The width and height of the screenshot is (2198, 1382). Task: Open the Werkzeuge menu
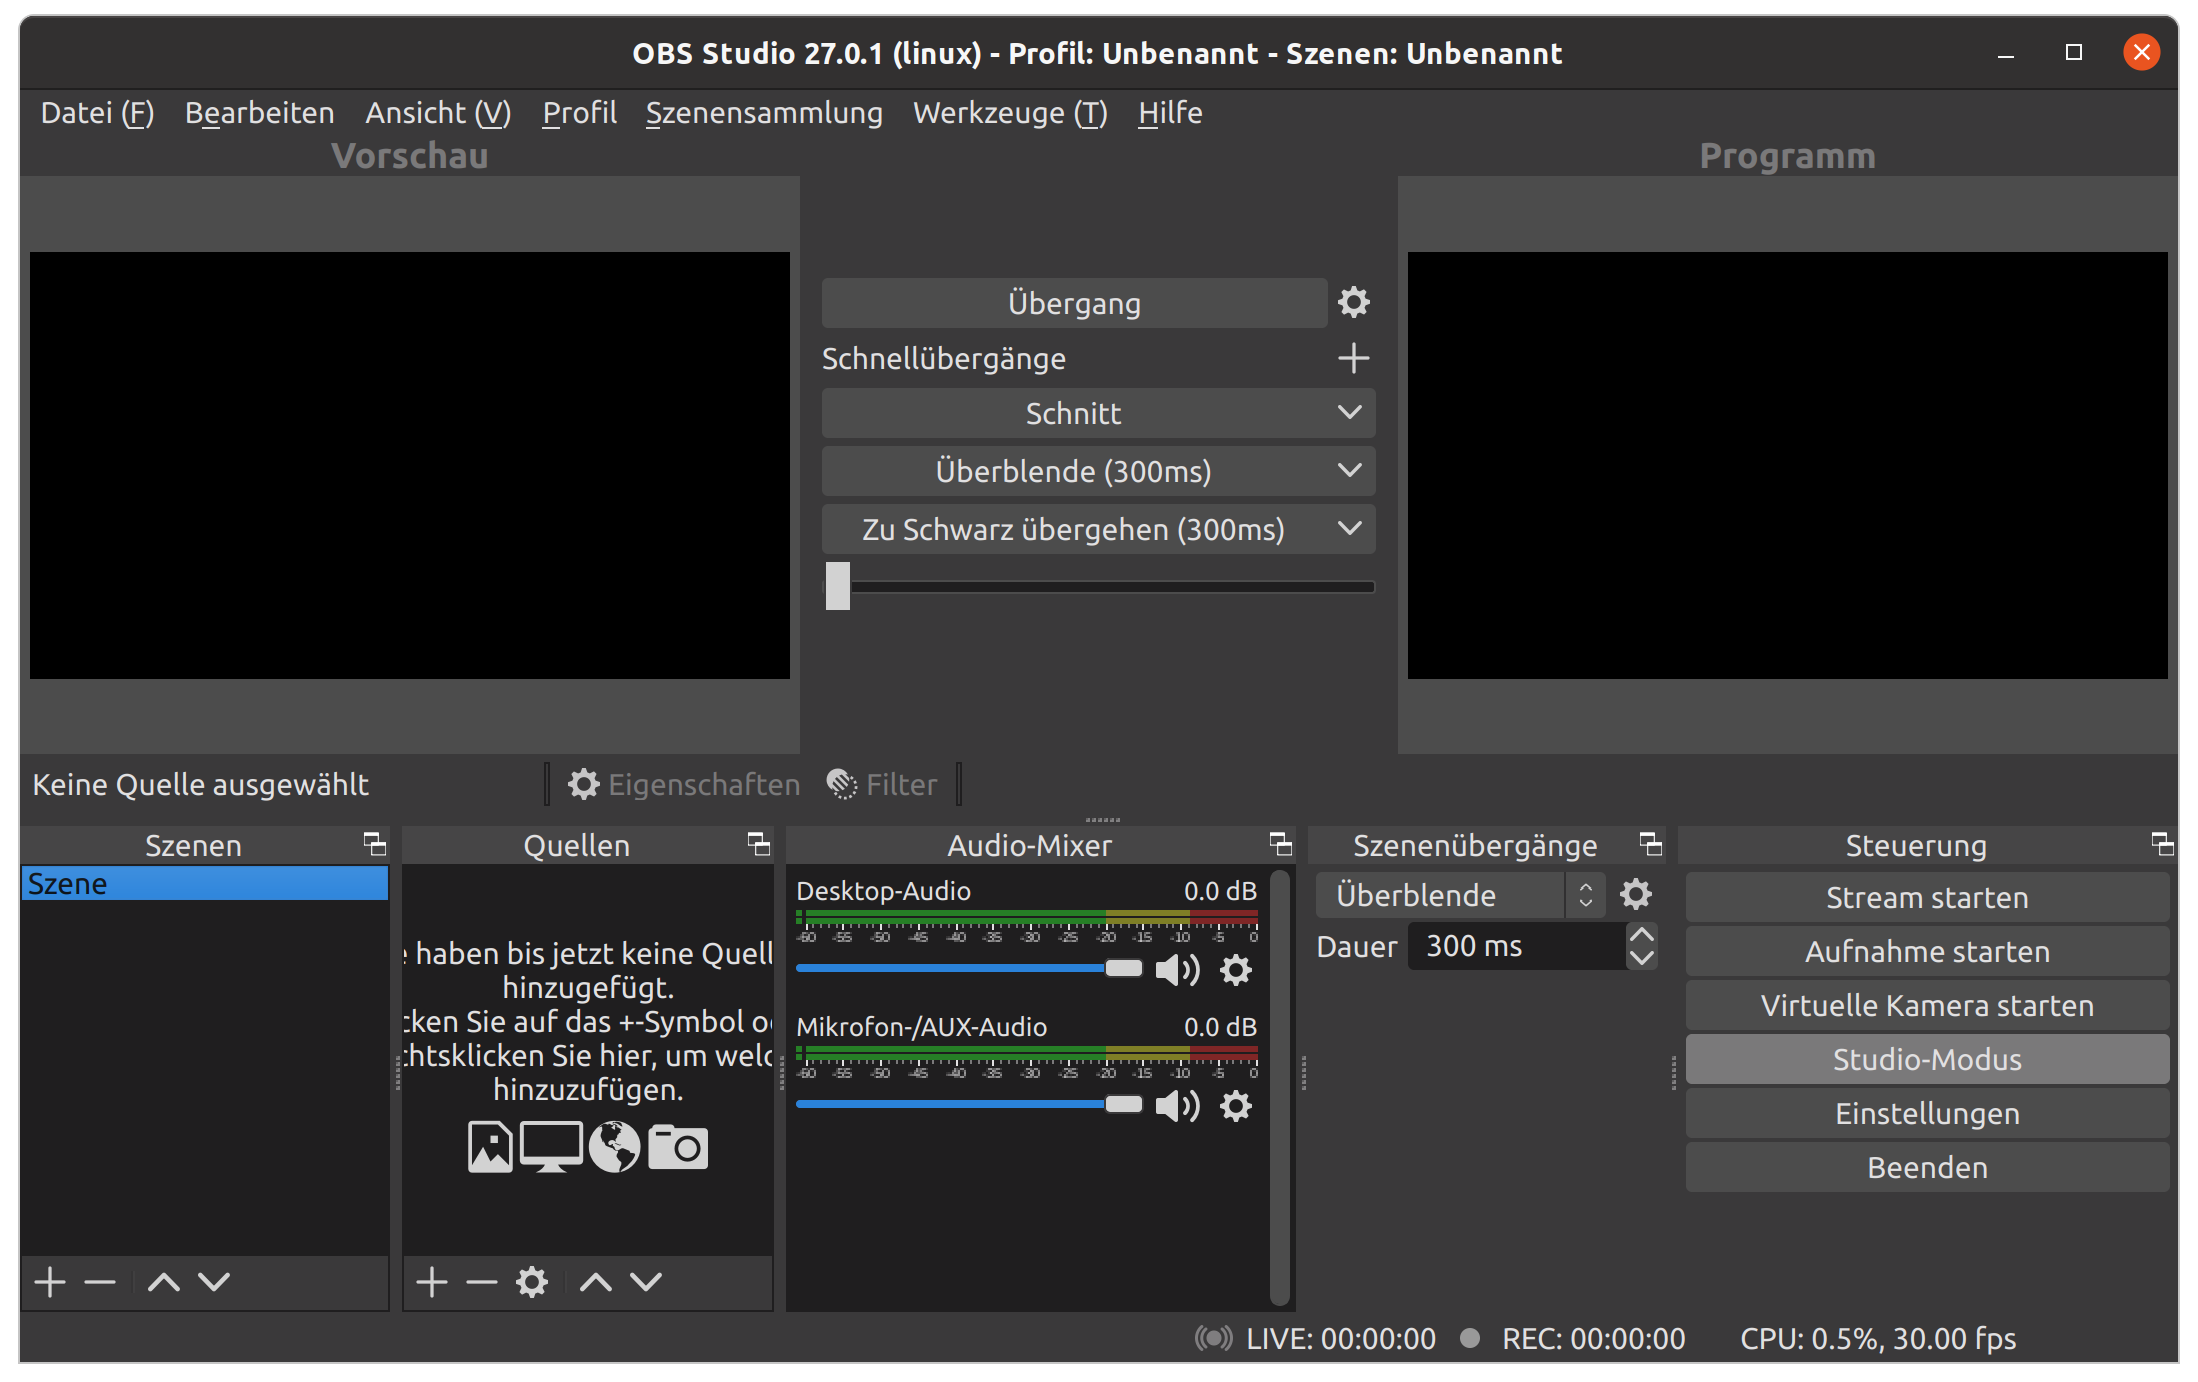point(1009,113)
